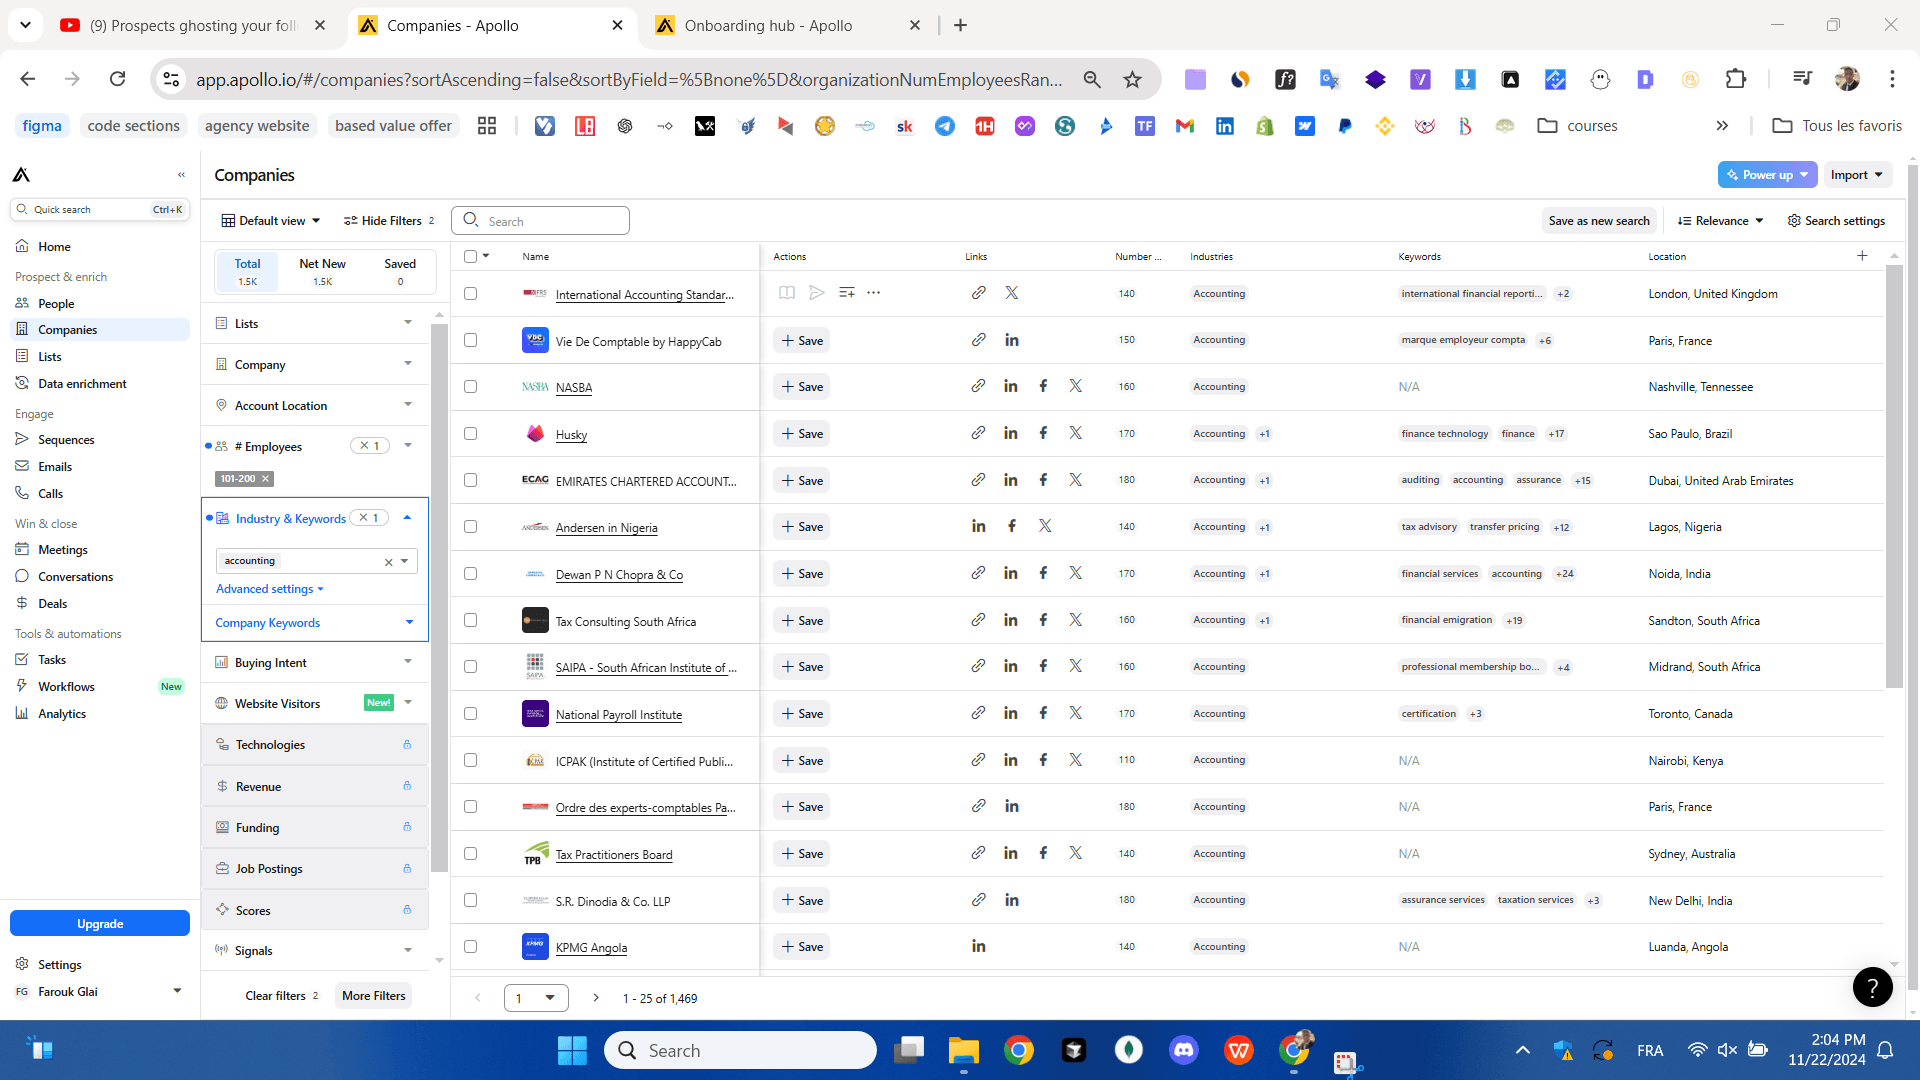
Task: Open LinkedIn link for KPMG Angola row
Action: click(x=978, y=946)
